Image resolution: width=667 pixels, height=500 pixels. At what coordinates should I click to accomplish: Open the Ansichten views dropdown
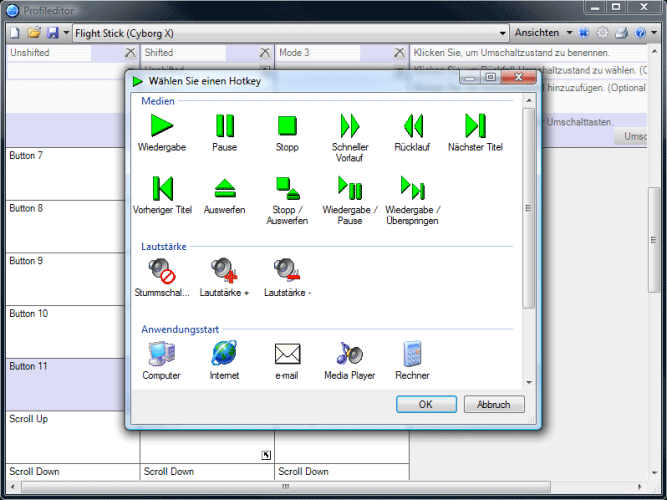coord(542,32)
